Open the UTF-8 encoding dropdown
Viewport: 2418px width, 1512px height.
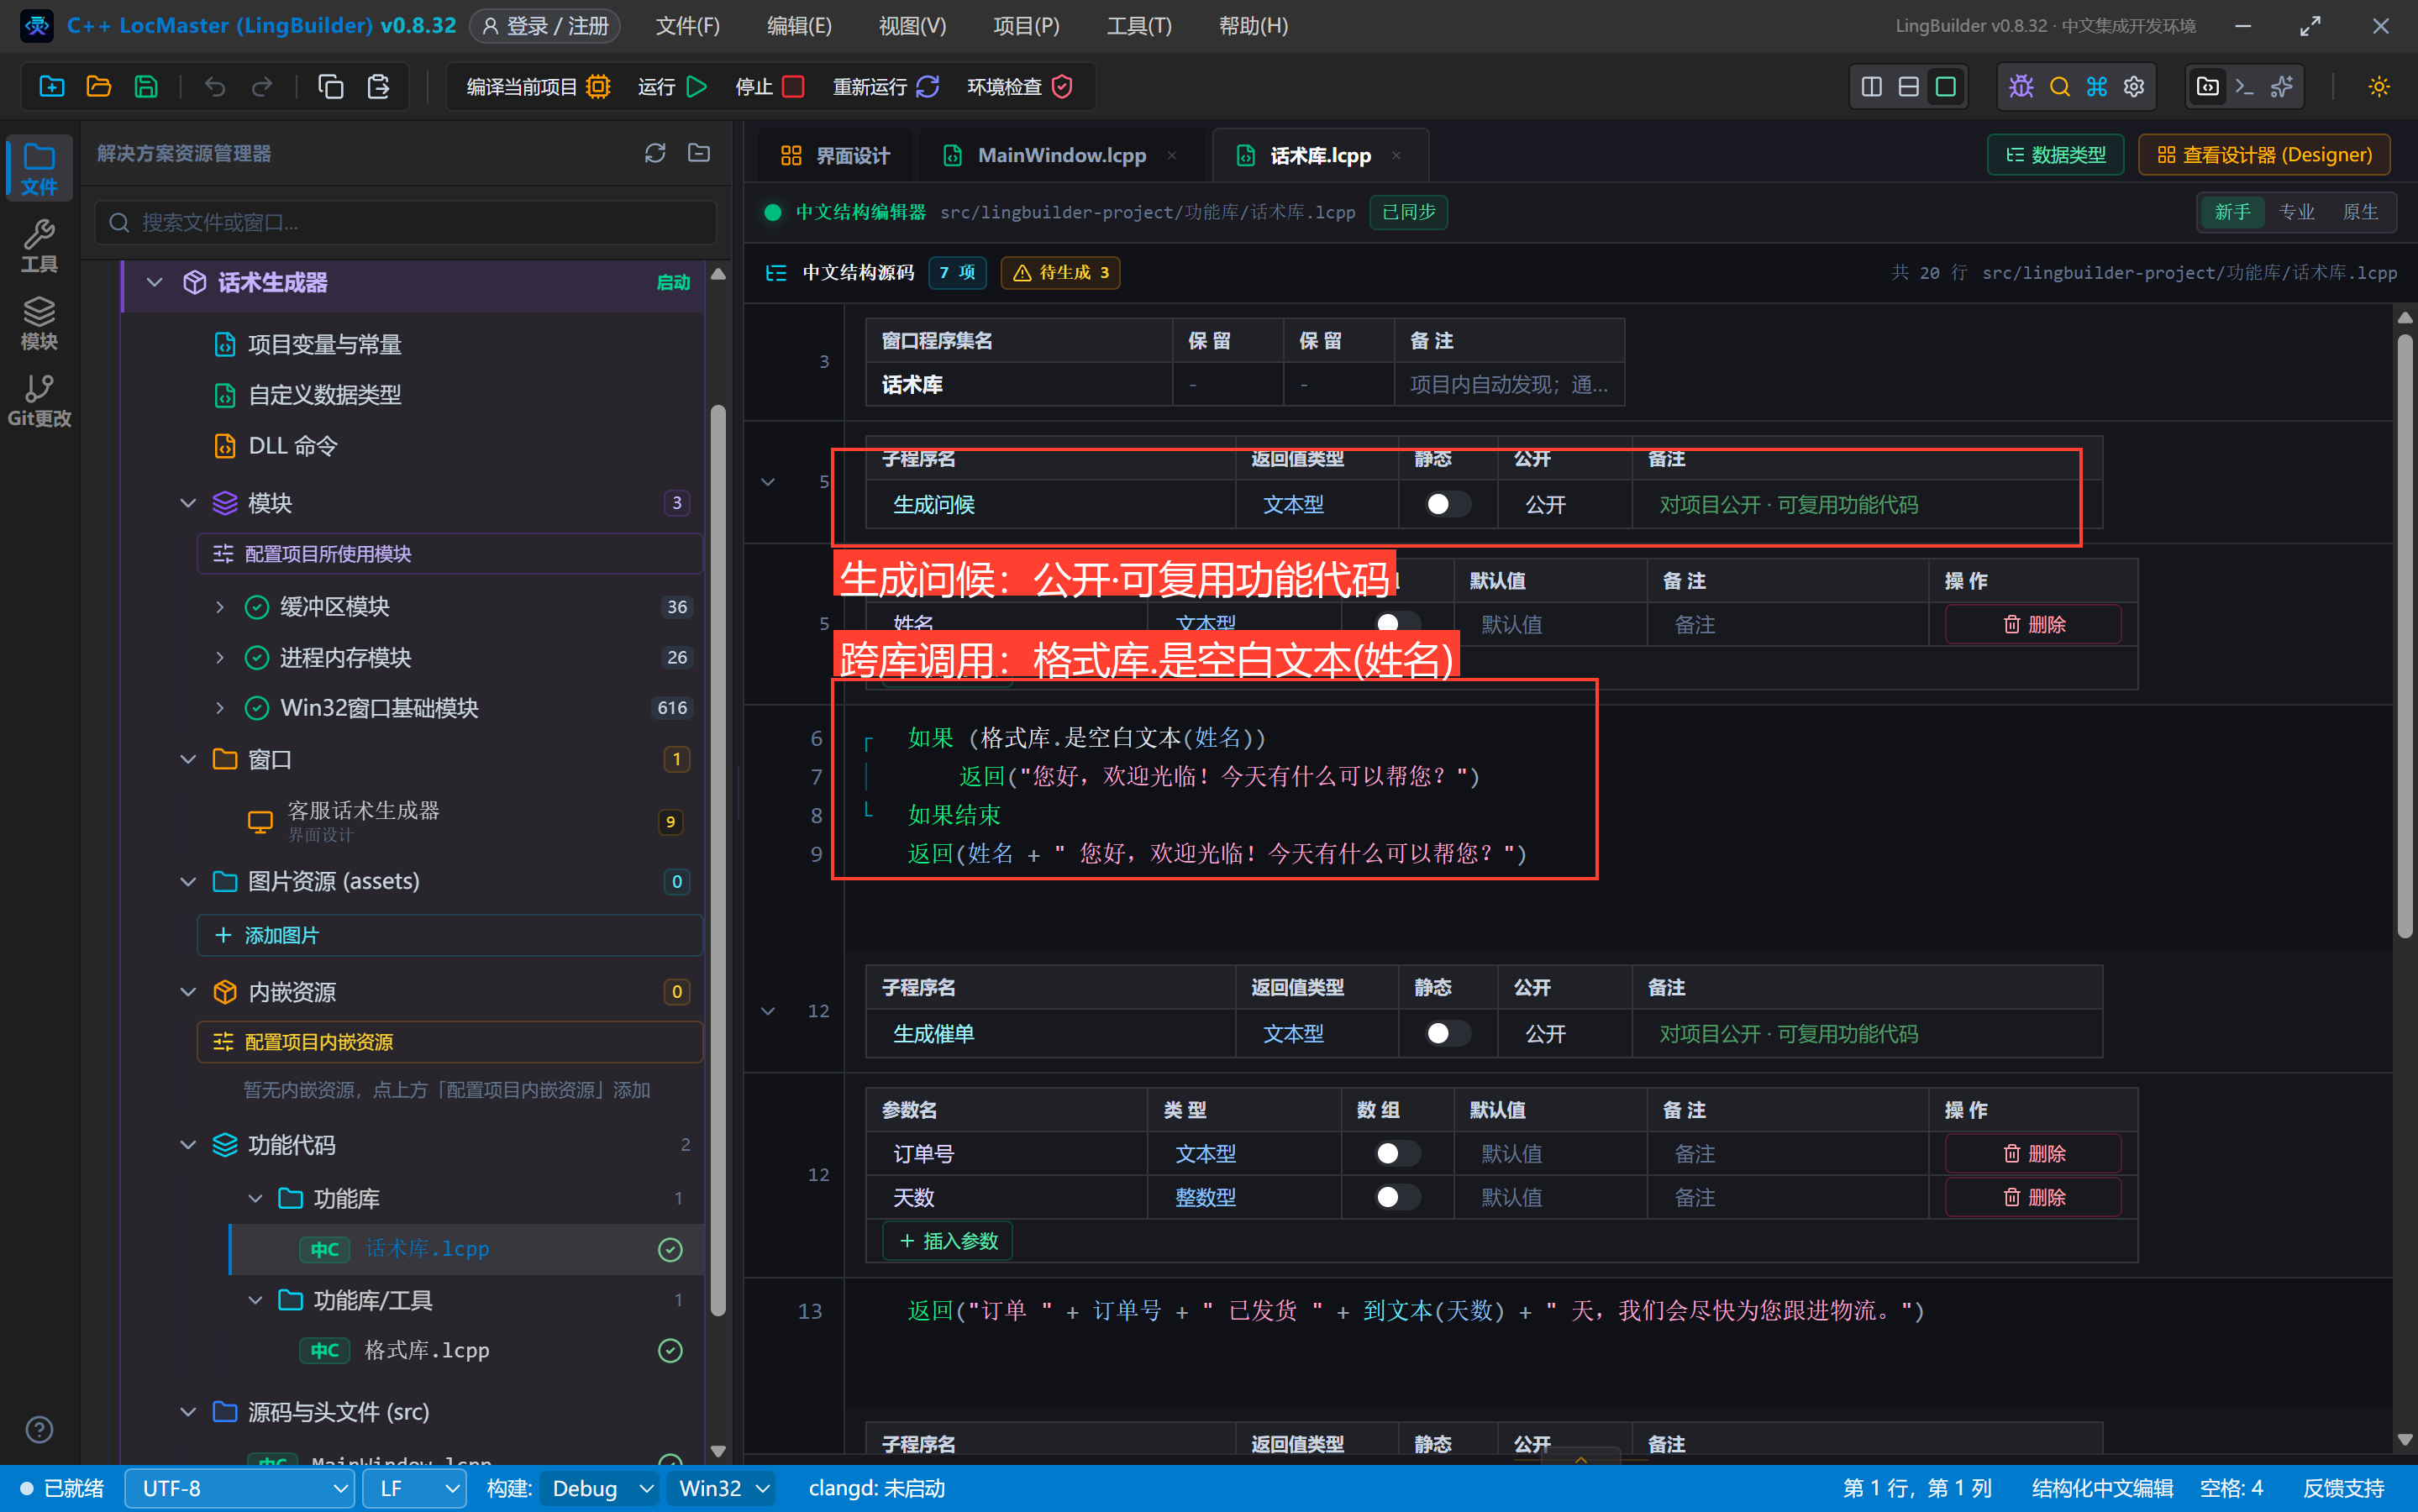tap(240, 1488)
